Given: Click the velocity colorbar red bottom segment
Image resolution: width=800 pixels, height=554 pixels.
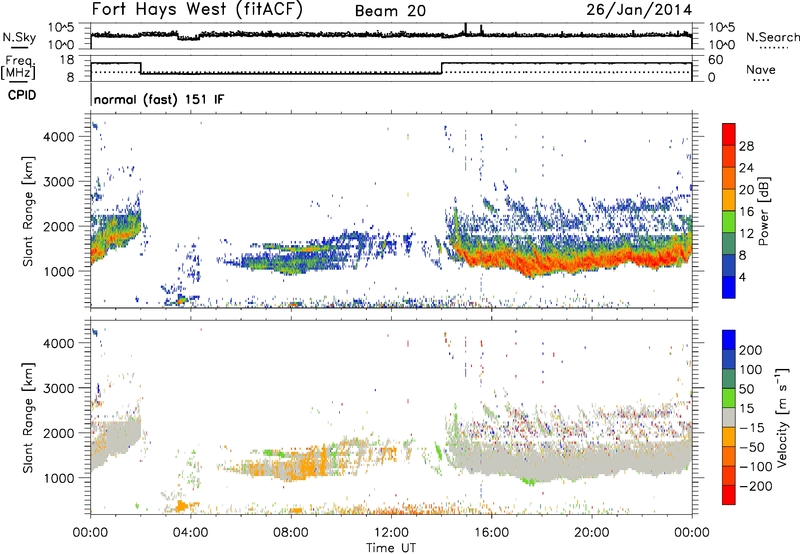Looking at the screenshot, I should click(729, 495).
